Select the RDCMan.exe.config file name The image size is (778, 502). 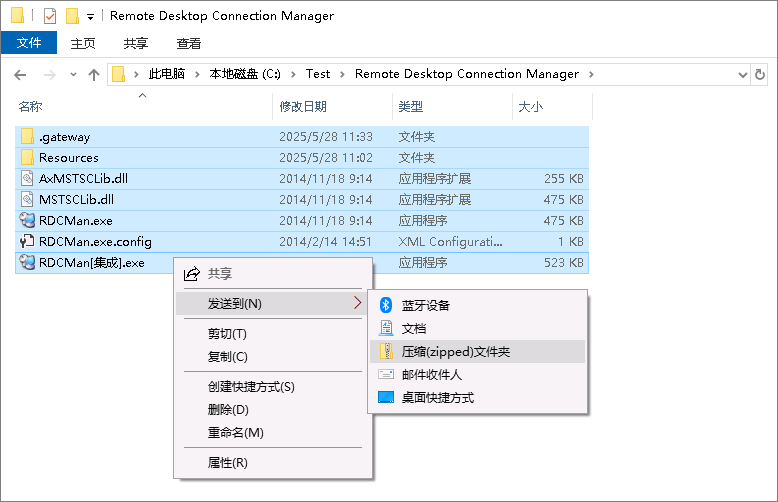95,242
